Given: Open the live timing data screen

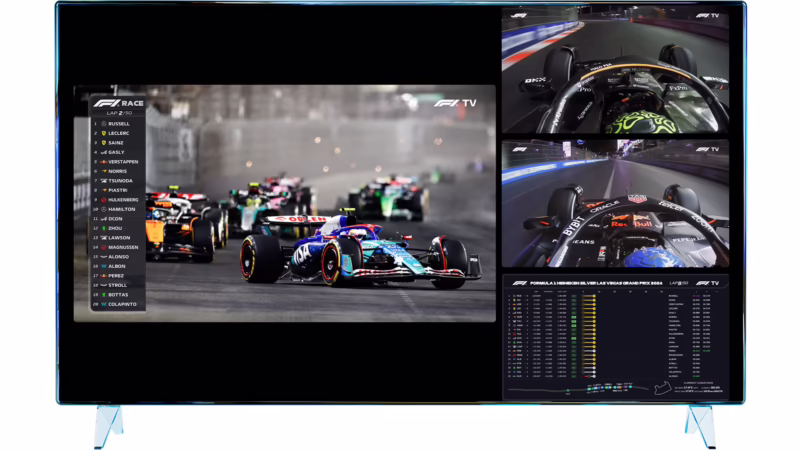Looking at the screenshot, I should point(615,338).
